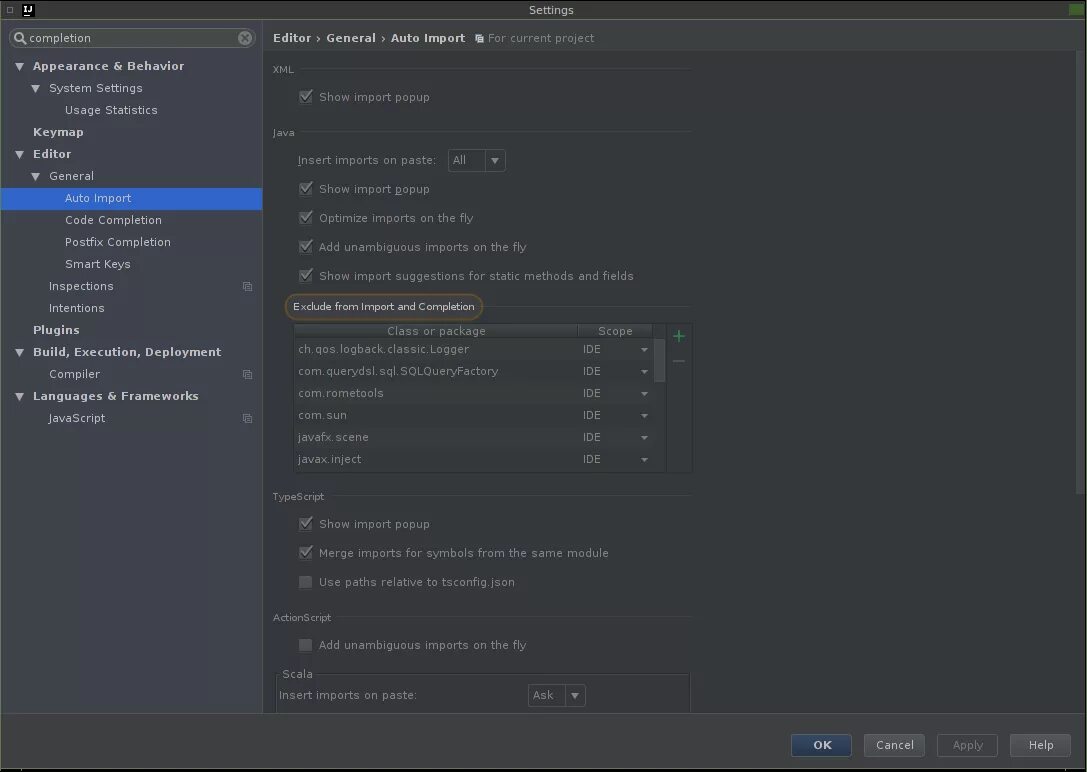Screen dimensions: 1087x772
Task: Click the project icon beside JavaScript
Action: pos(247,419)
